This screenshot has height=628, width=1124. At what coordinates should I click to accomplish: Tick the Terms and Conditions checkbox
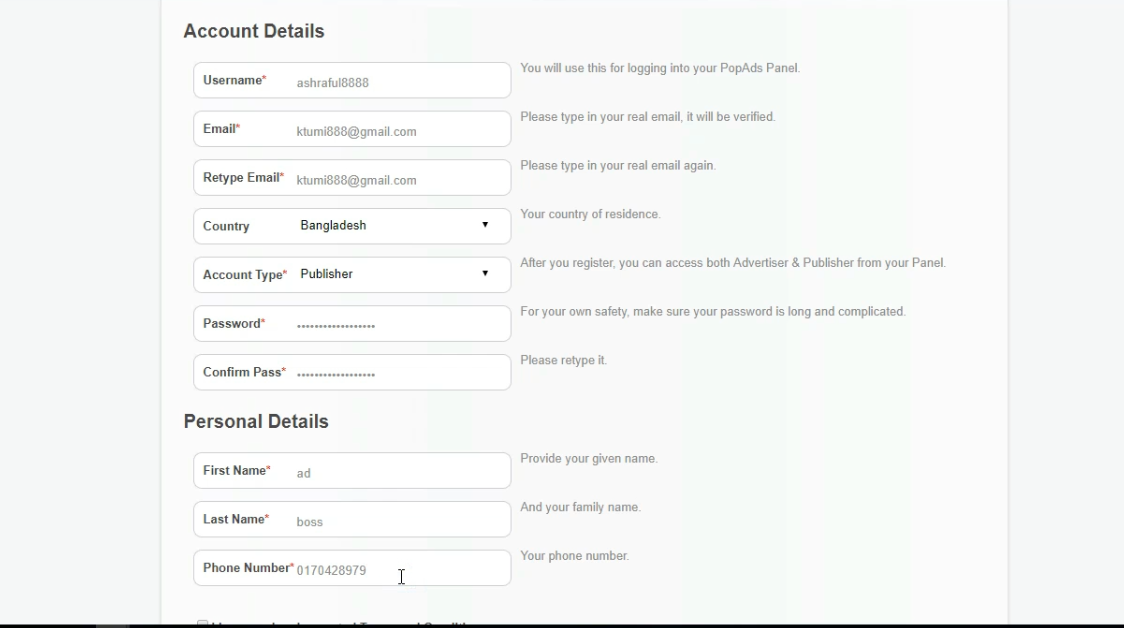coord(203,624)
